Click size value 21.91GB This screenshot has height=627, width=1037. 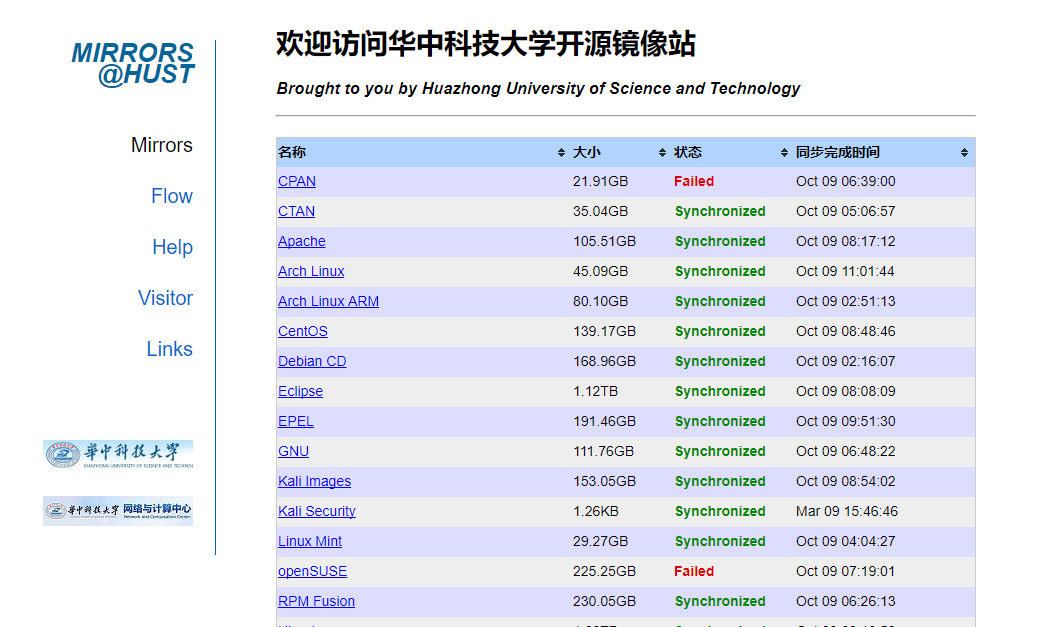click(601, 181)
